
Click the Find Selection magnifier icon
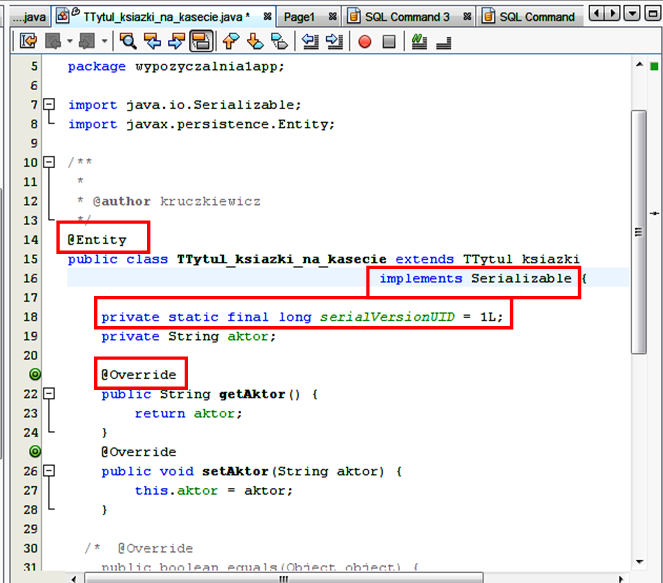(x=128, y=41)
